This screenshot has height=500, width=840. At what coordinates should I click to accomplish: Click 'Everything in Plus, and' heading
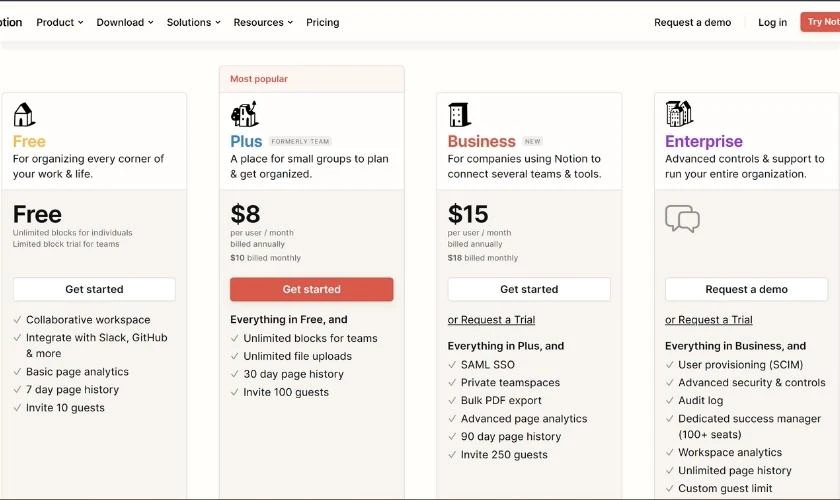click(x=506, y=346)
